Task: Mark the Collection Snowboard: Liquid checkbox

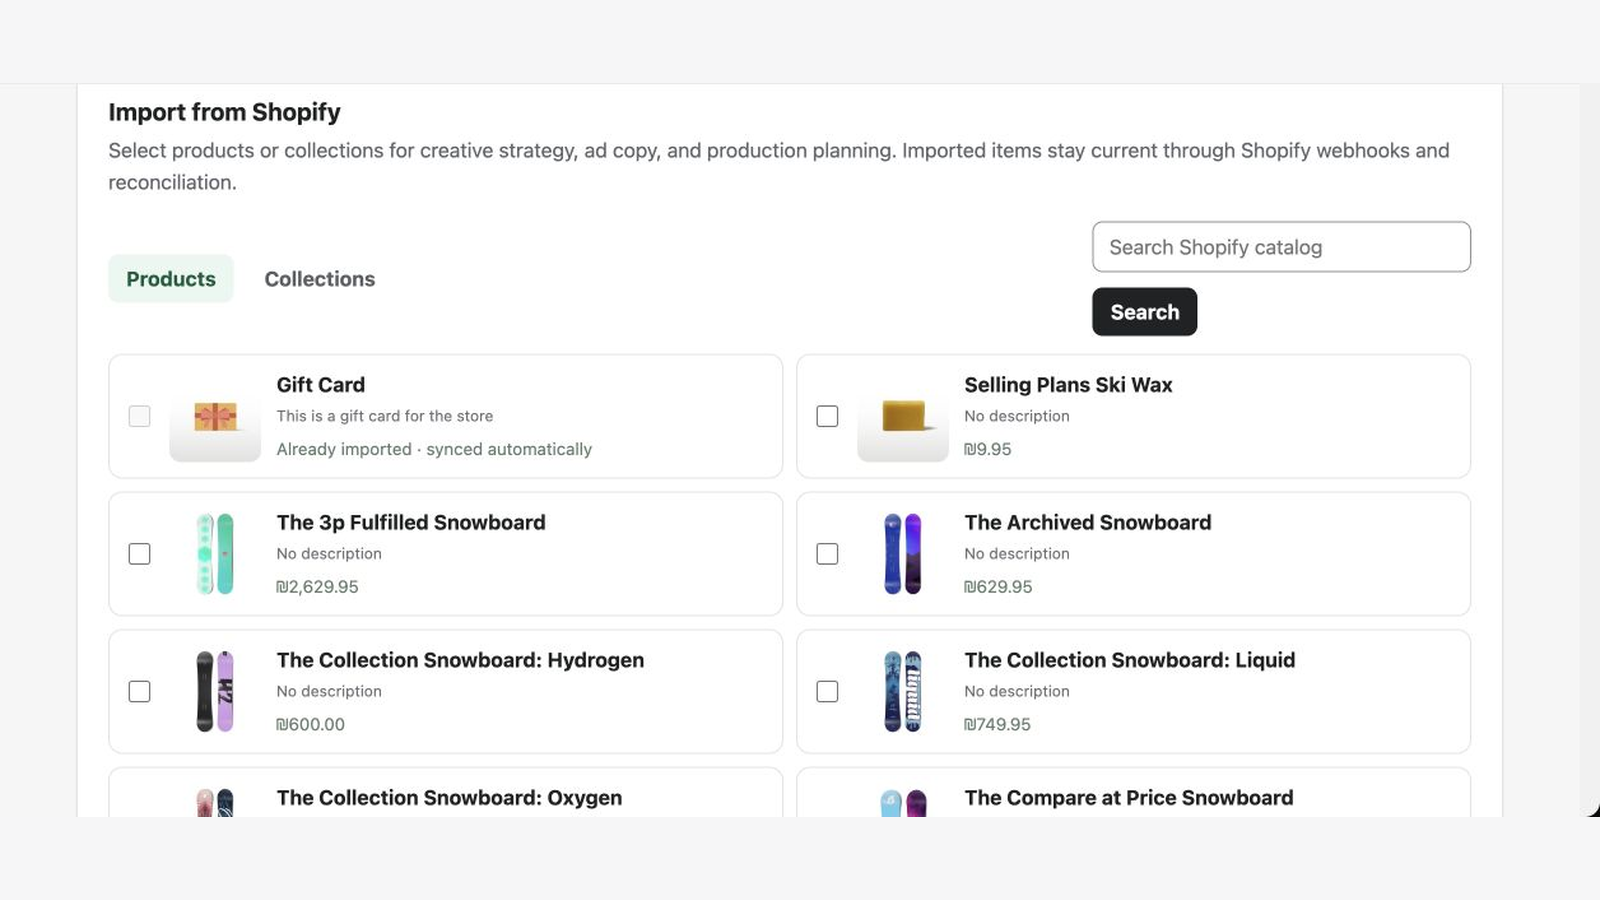Action: point(827,692)
